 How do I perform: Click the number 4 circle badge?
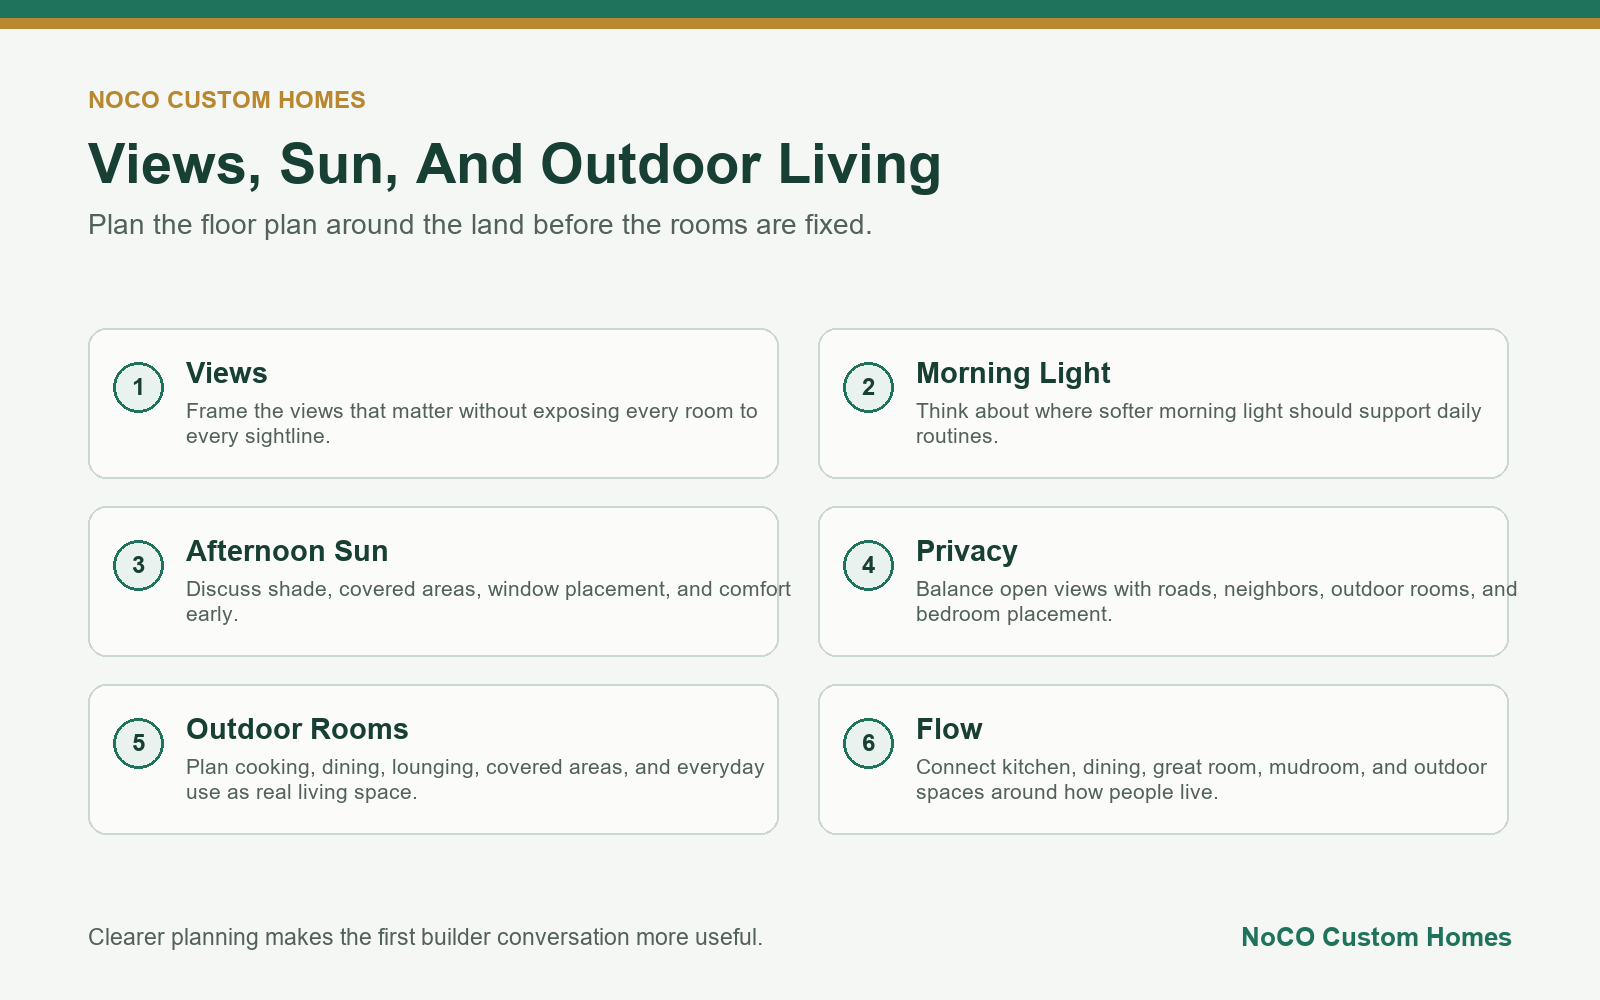[868, 566]
